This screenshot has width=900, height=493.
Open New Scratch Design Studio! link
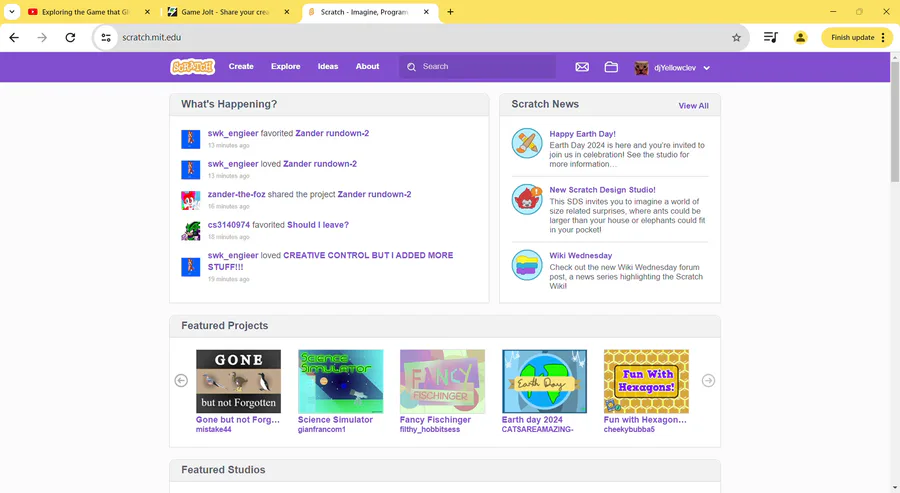click(x=602, y=190)
